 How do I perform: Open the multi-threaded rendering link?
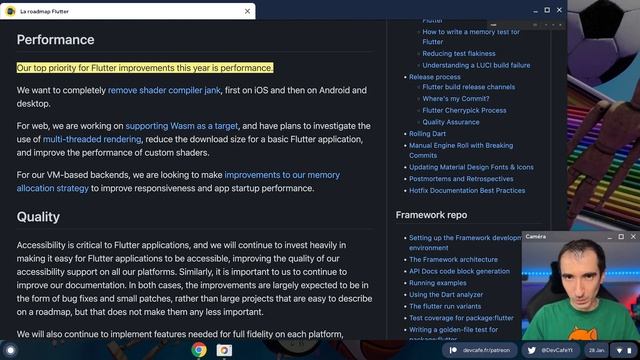tap(92, 139)
